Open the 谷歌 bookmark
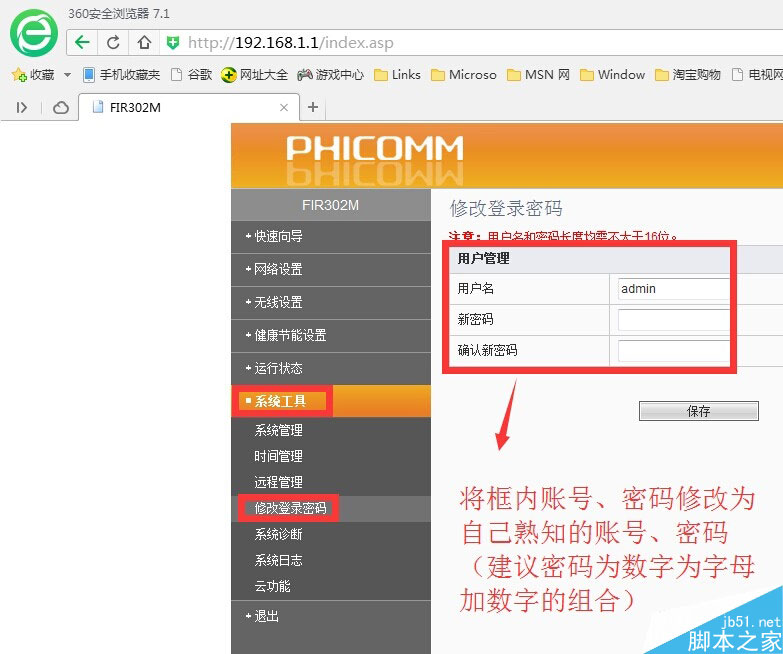783x654 pixels. pos(192,75)
